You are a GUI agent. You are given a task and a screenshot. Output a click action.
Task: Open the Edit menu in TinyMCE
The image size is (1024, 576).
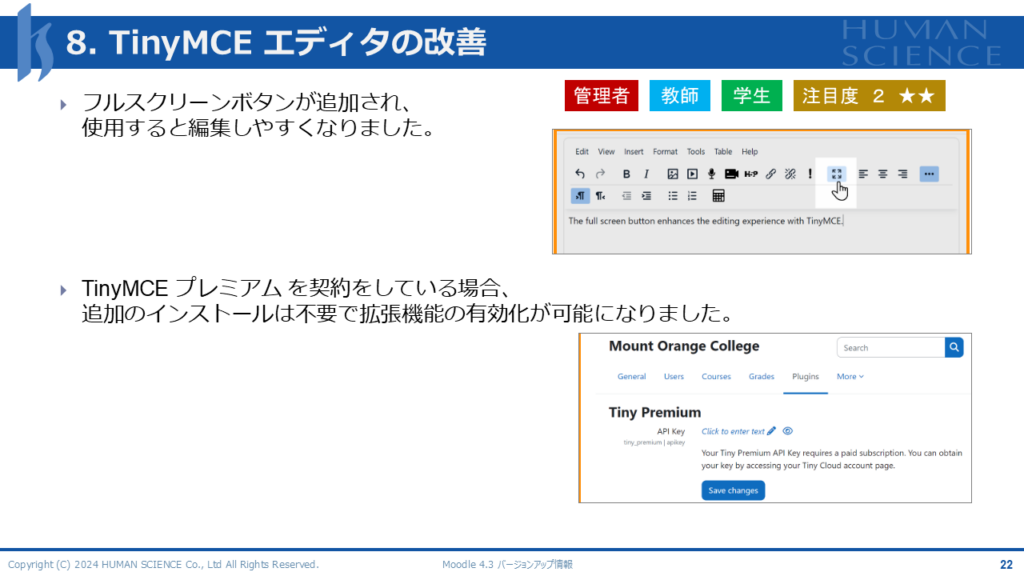pyautogui.click(x=582, y=152)
